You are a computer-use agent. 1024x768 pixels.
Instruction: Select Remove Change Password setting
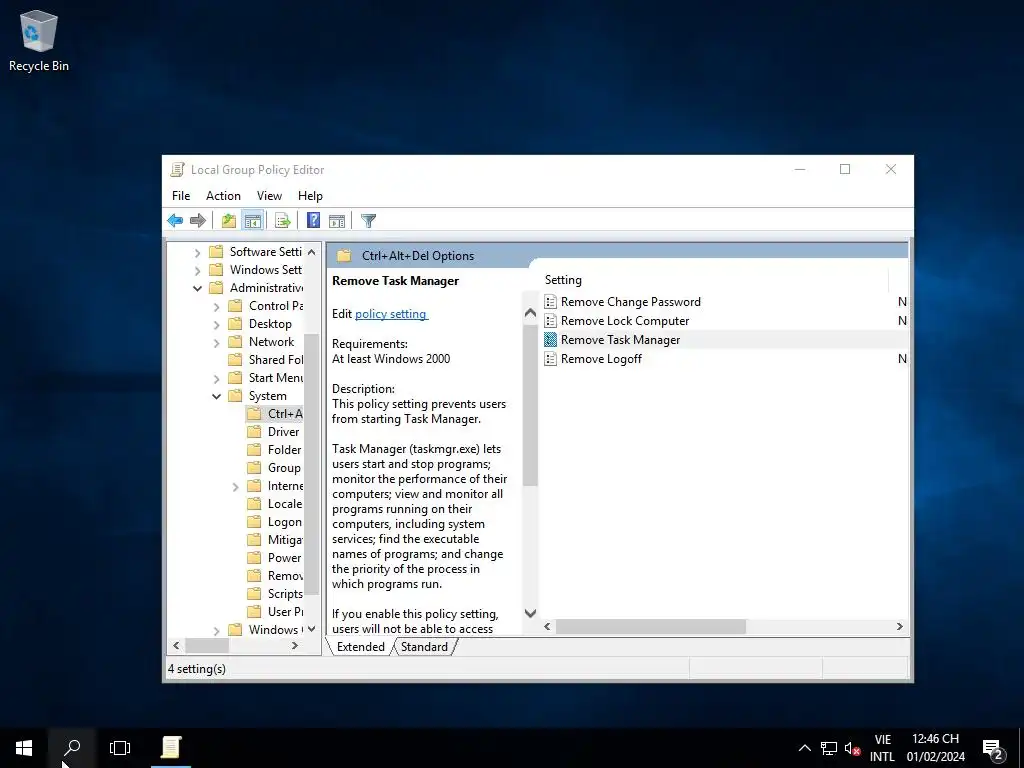coord(631,302)
